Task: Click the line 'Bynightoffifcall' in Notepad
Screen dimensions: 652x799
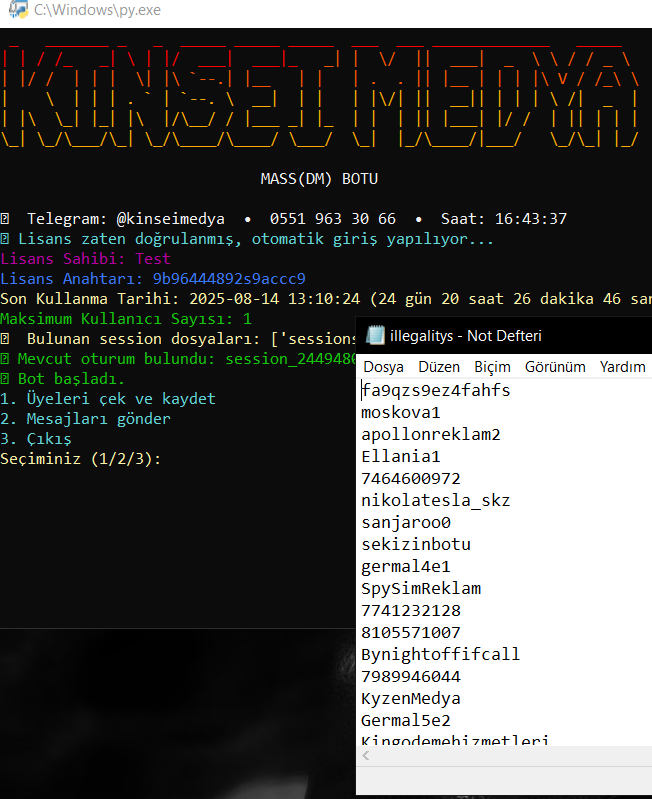Action: pyautogui.click(x=441, y=654)
